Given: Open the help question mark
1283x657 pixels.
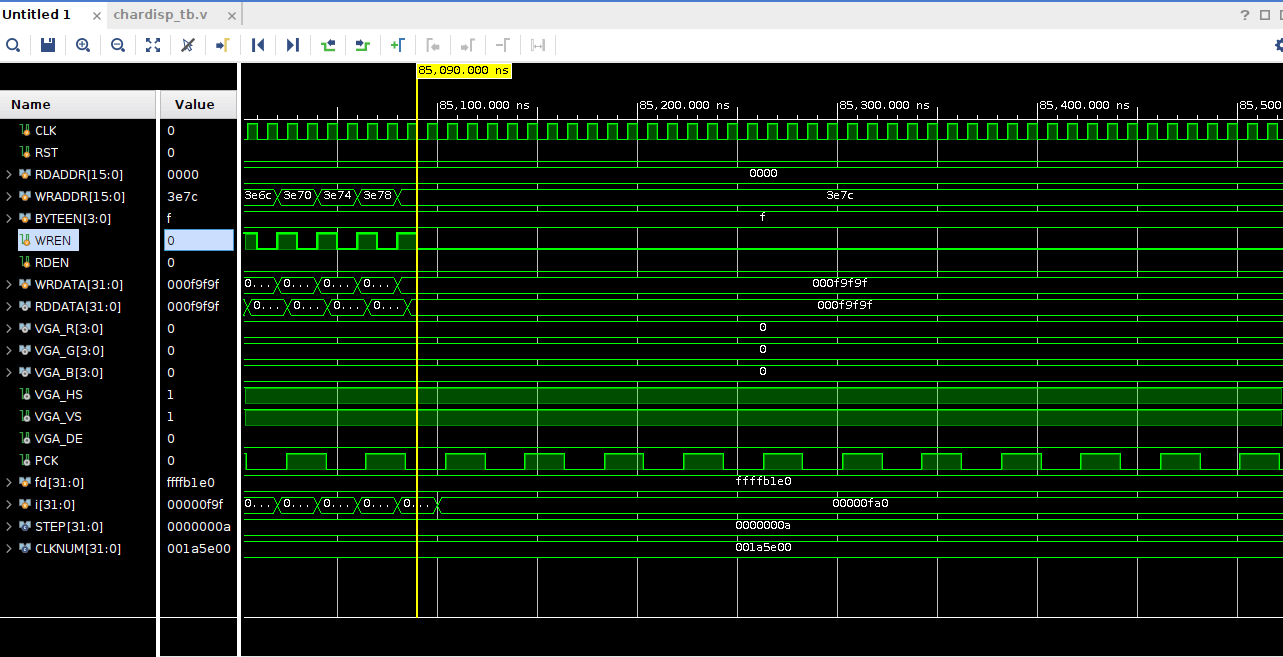Looking at the screenshot, I should coord(1245,15).
